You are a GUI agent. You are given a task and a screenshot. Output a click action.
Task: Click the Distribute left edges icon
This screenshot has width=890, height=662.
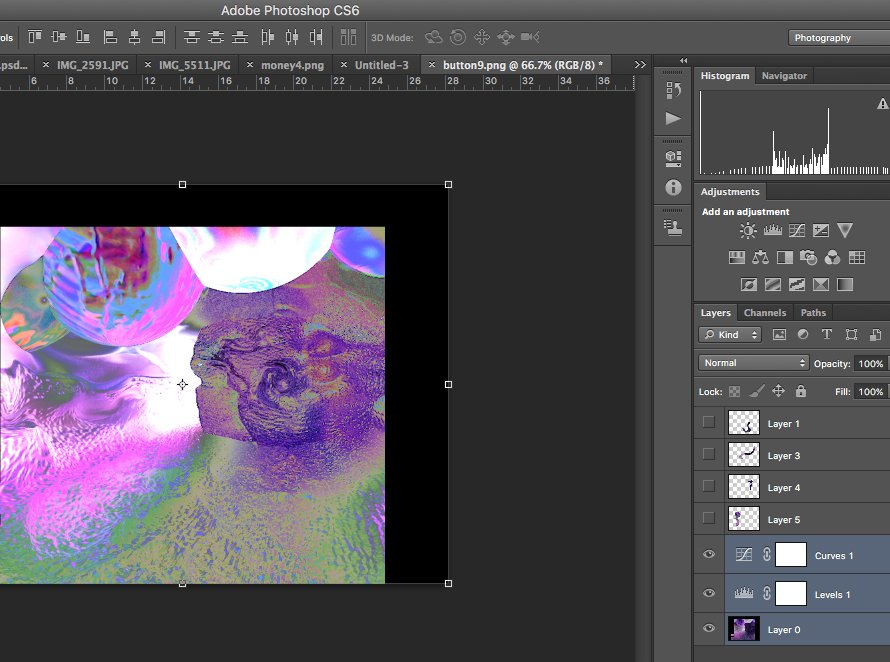(267, 37)
